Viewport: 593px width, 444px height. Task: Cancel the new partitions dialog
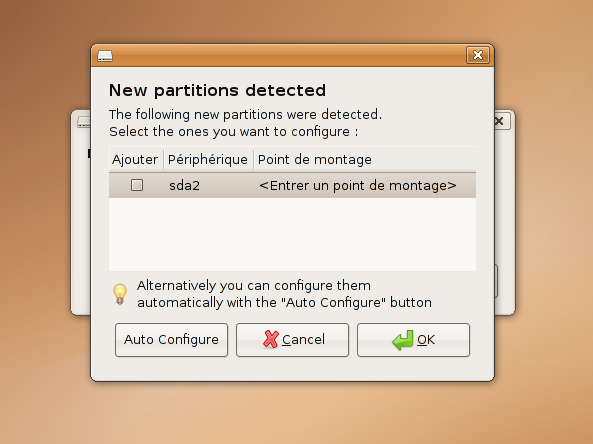292,340
